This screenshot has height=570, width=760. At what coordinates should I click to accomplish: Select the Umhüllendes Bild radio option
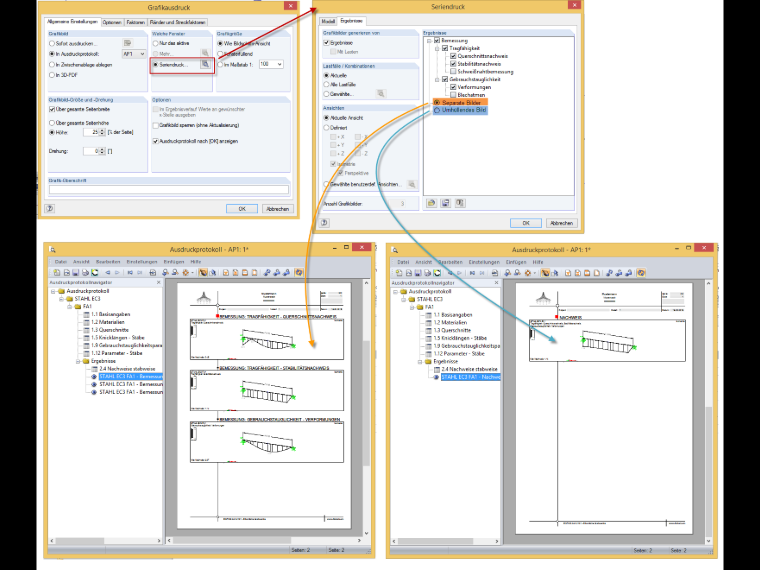click(x=437, y=110)
